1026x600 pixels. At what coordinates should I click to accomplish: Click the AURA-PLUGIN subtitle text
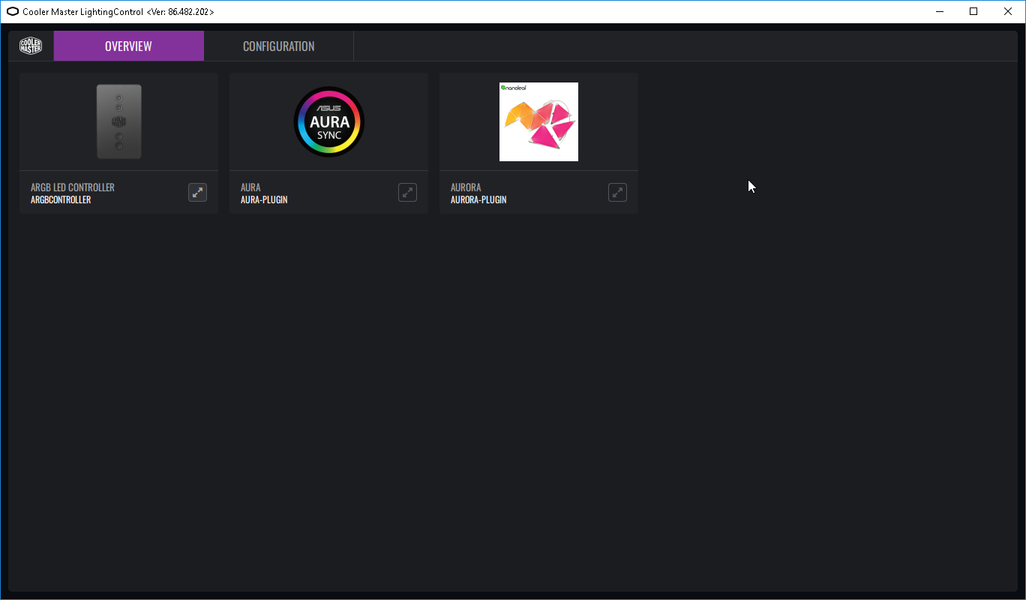point(264,200)
